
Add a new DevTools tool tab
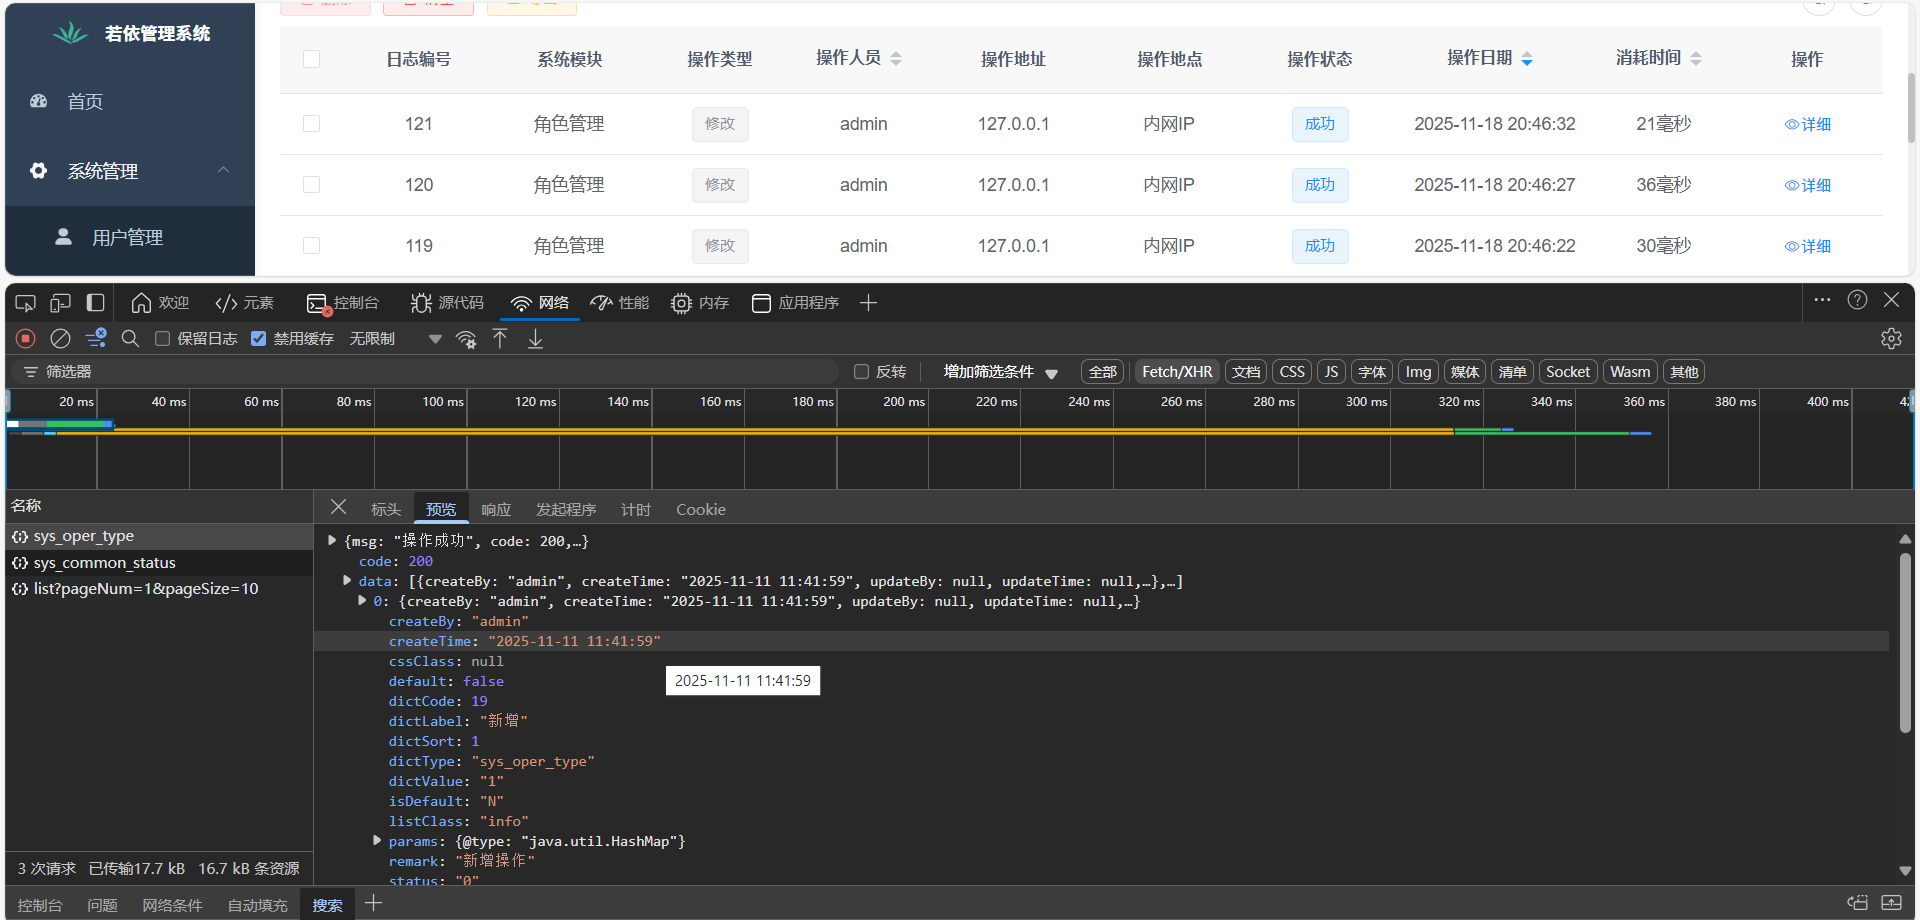[x=868, y=303]
